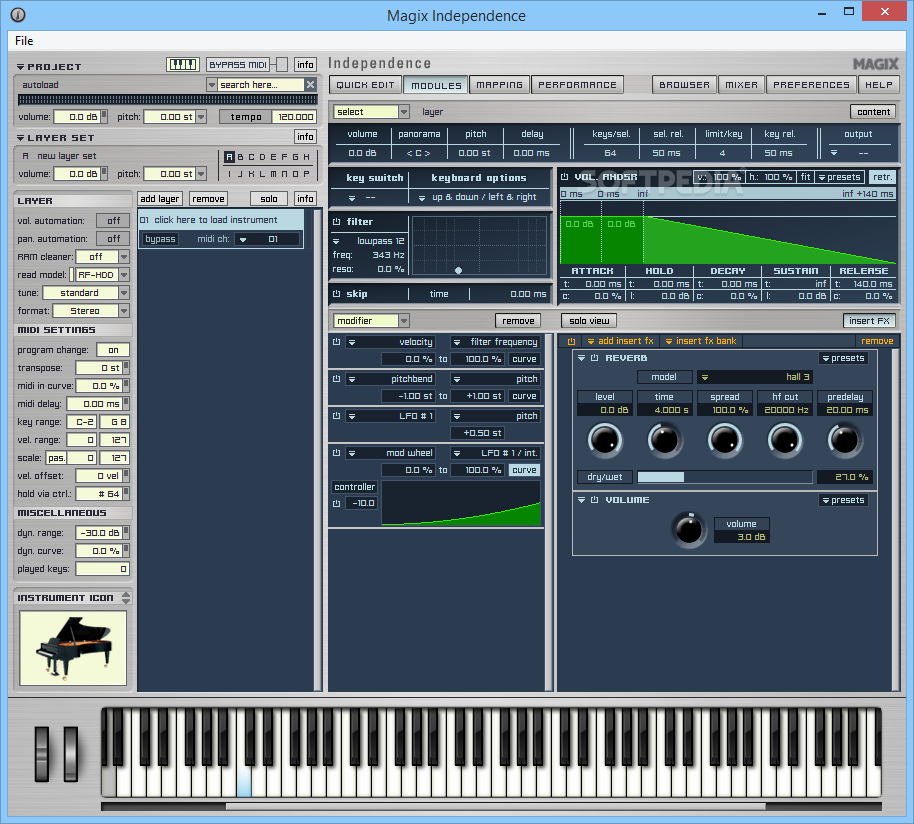Click the add layer button
This screenshot has width=914, height=824.
(x=160, y=199)
